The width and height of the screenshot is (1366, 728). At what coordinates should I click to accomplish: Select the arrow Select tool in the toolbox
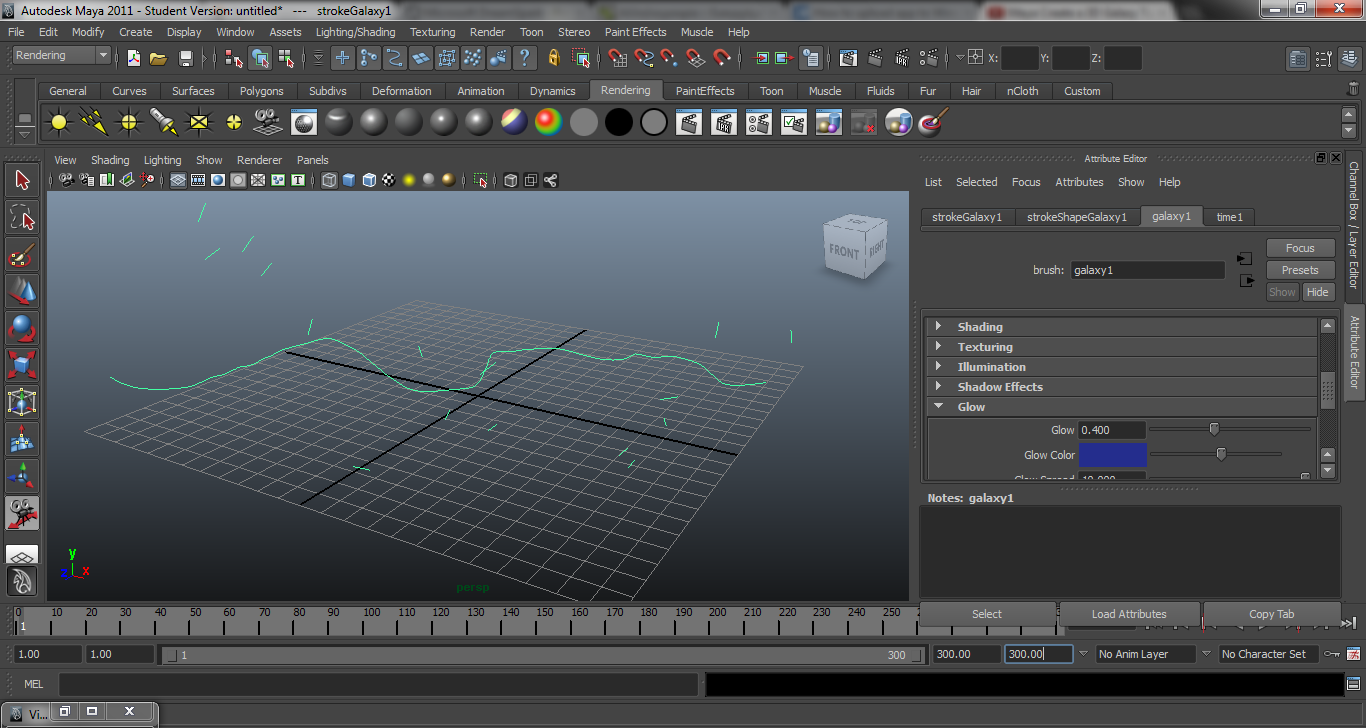pos(22,181)
